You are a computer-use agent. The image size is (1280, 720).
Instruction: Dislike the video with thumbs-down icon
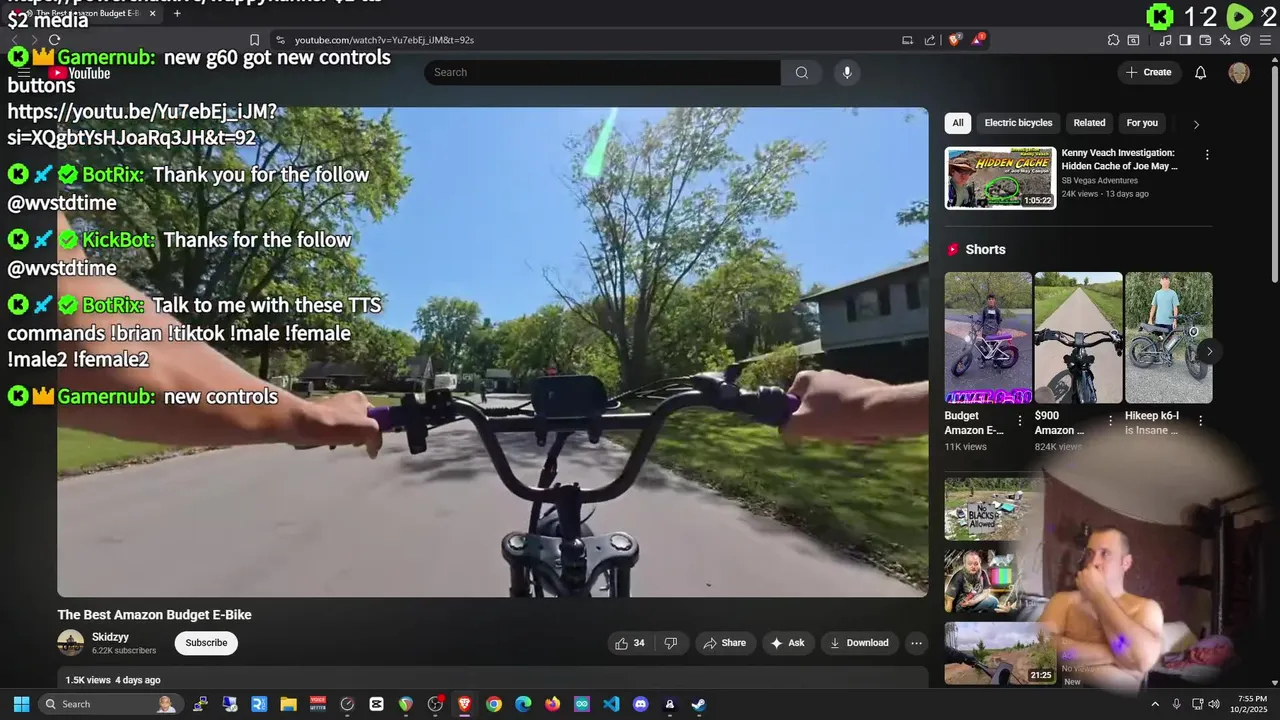pos(671,643)
